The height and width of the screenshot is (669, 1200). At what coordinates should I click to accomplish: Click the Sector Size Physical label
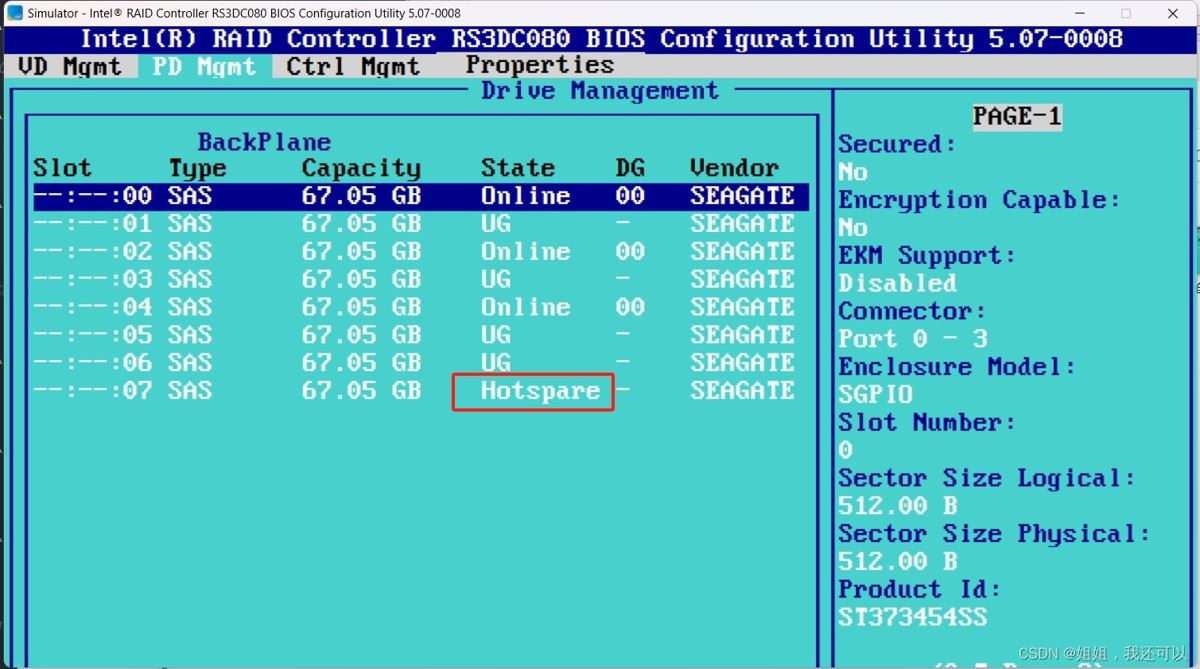pyautogui.click(x=994, y=534)
